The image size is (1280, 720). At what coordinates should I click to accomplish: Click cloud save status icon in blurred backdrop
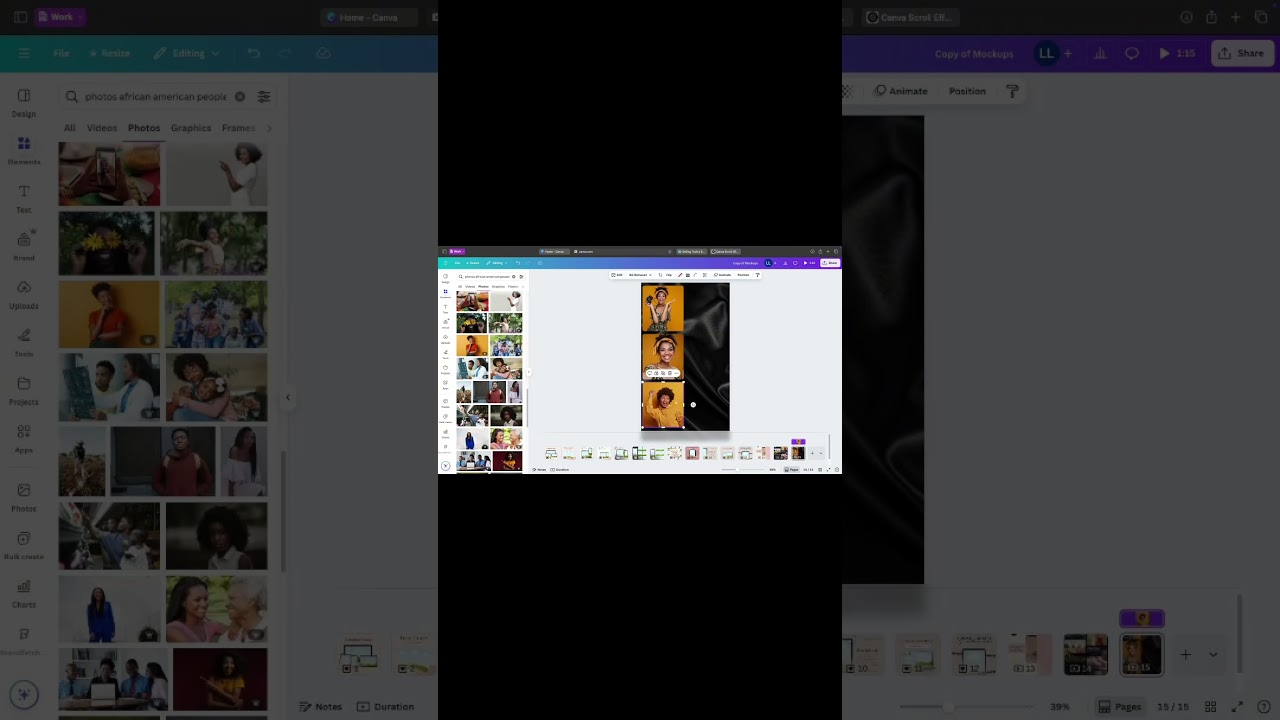coord(323,53)
